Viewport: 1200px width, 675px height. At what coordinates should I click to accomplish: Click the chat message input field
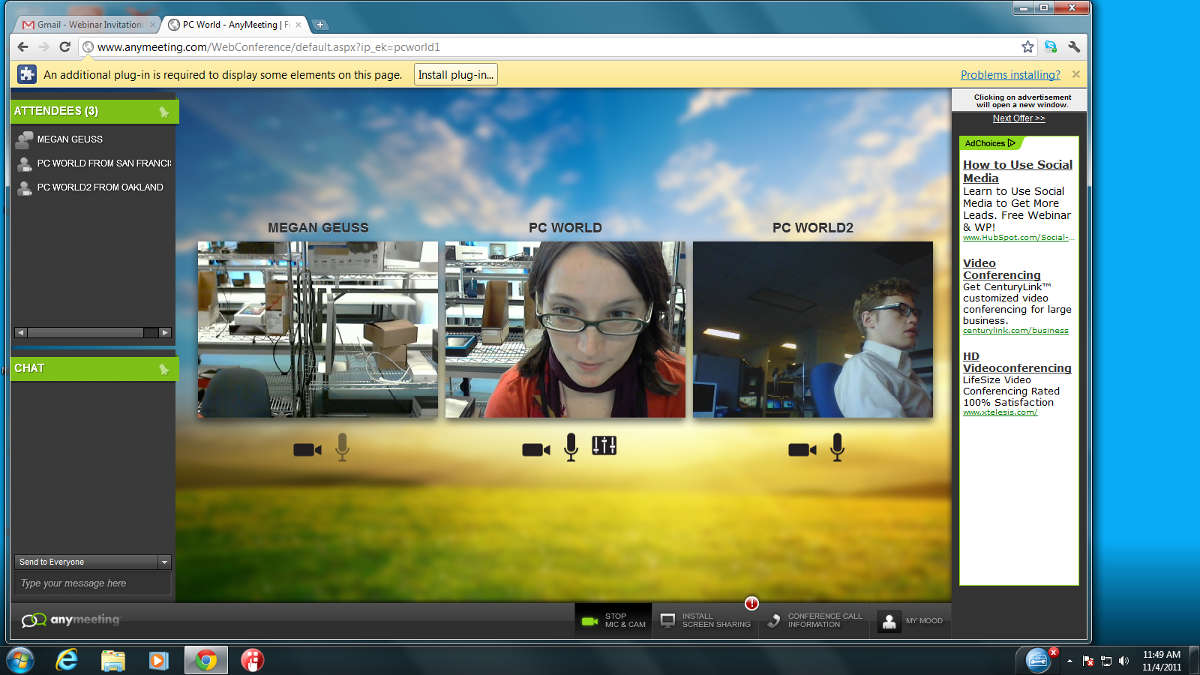point(93,583)
